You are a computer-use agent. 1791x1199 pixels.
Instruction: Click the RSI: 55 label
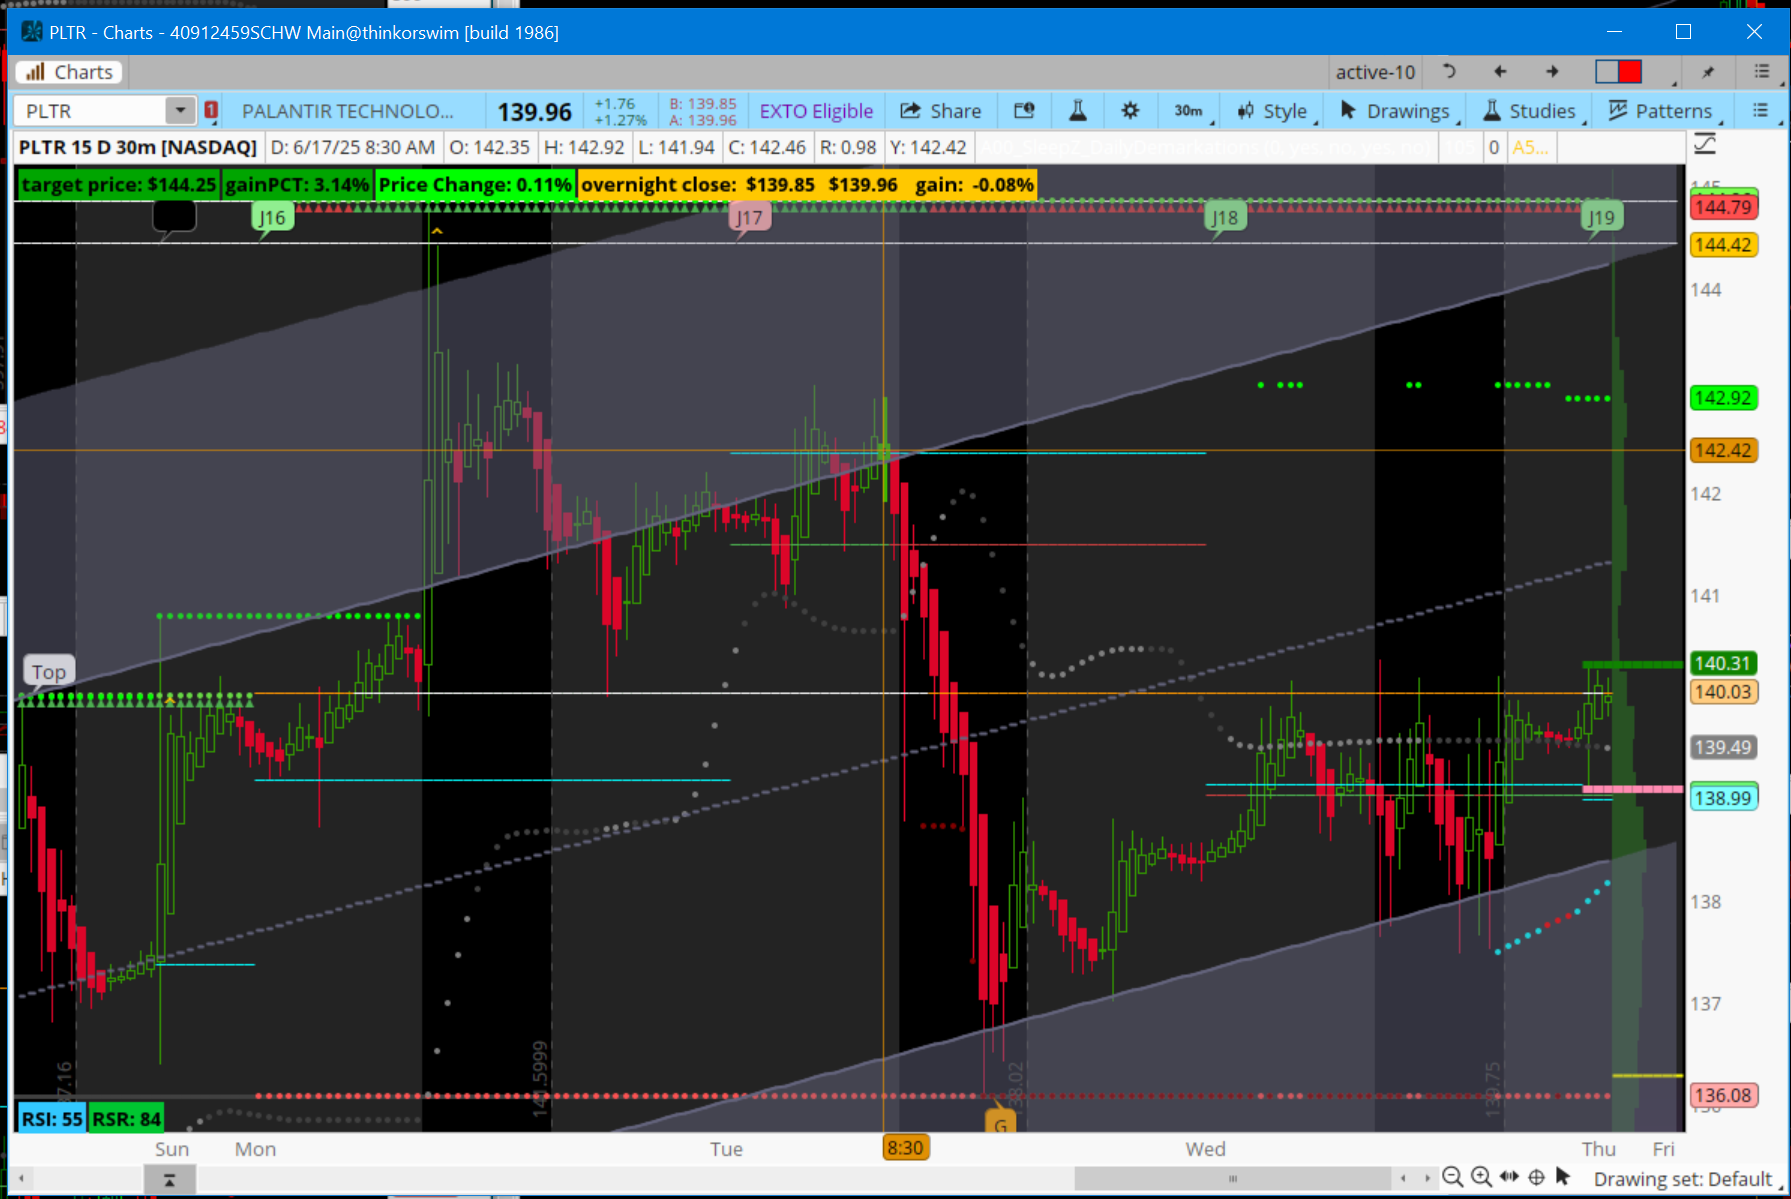[x=52, y=1119]
